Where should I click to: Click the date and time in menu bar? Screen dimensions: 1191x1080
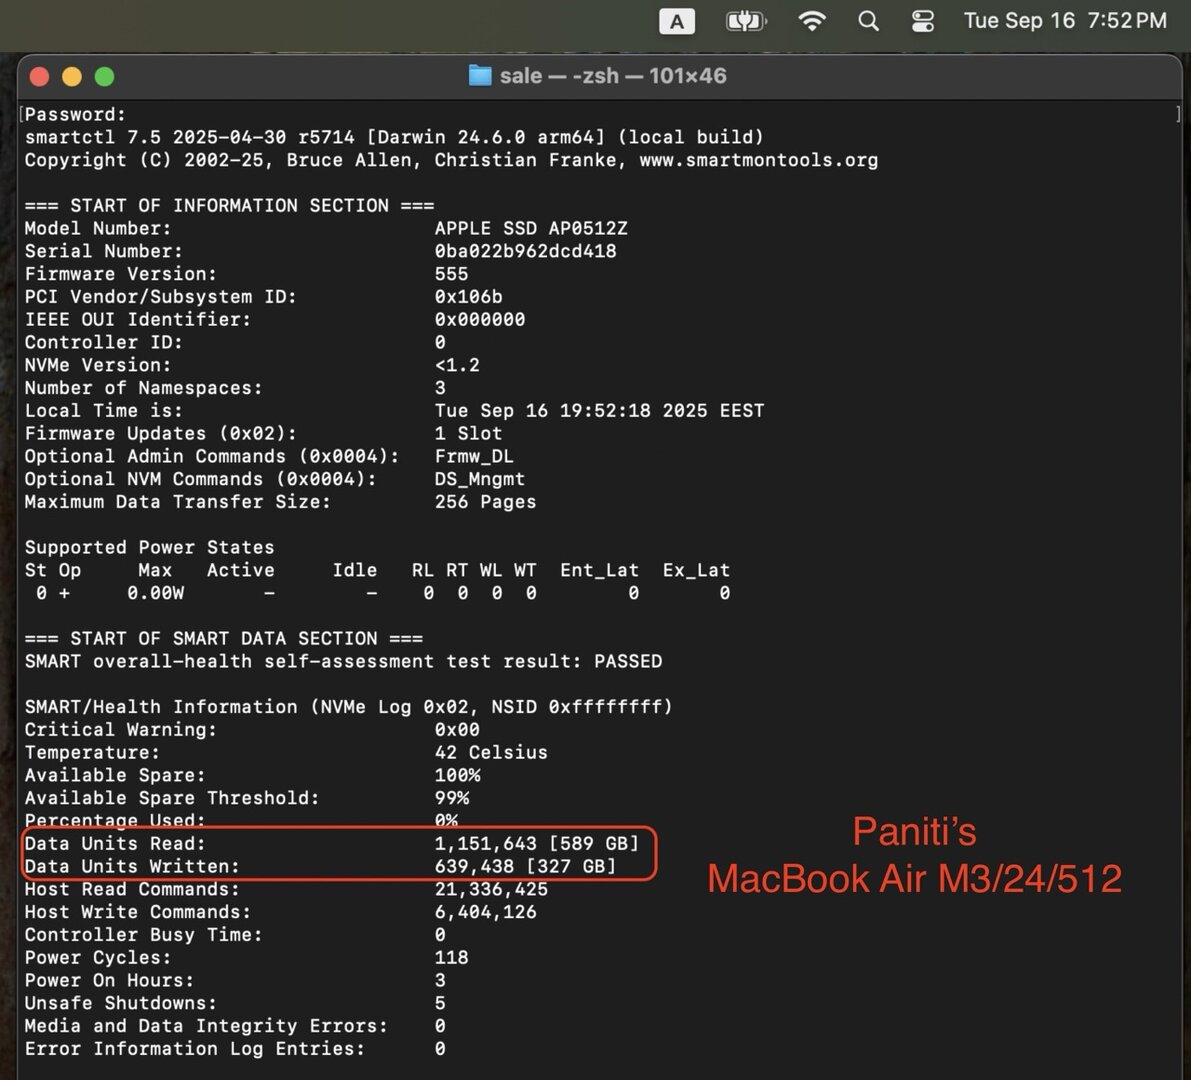tap(1065, 21)
